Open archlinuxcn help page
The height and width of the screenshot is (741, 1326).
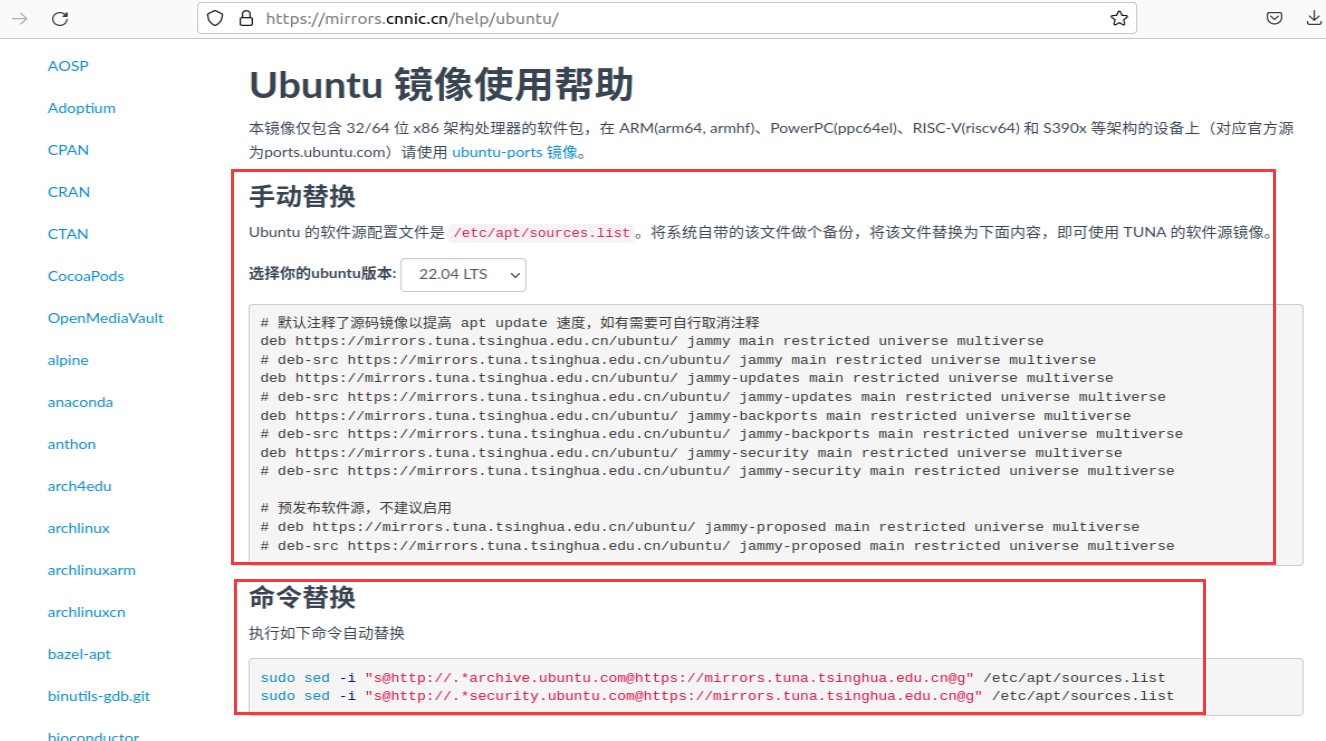87,612
